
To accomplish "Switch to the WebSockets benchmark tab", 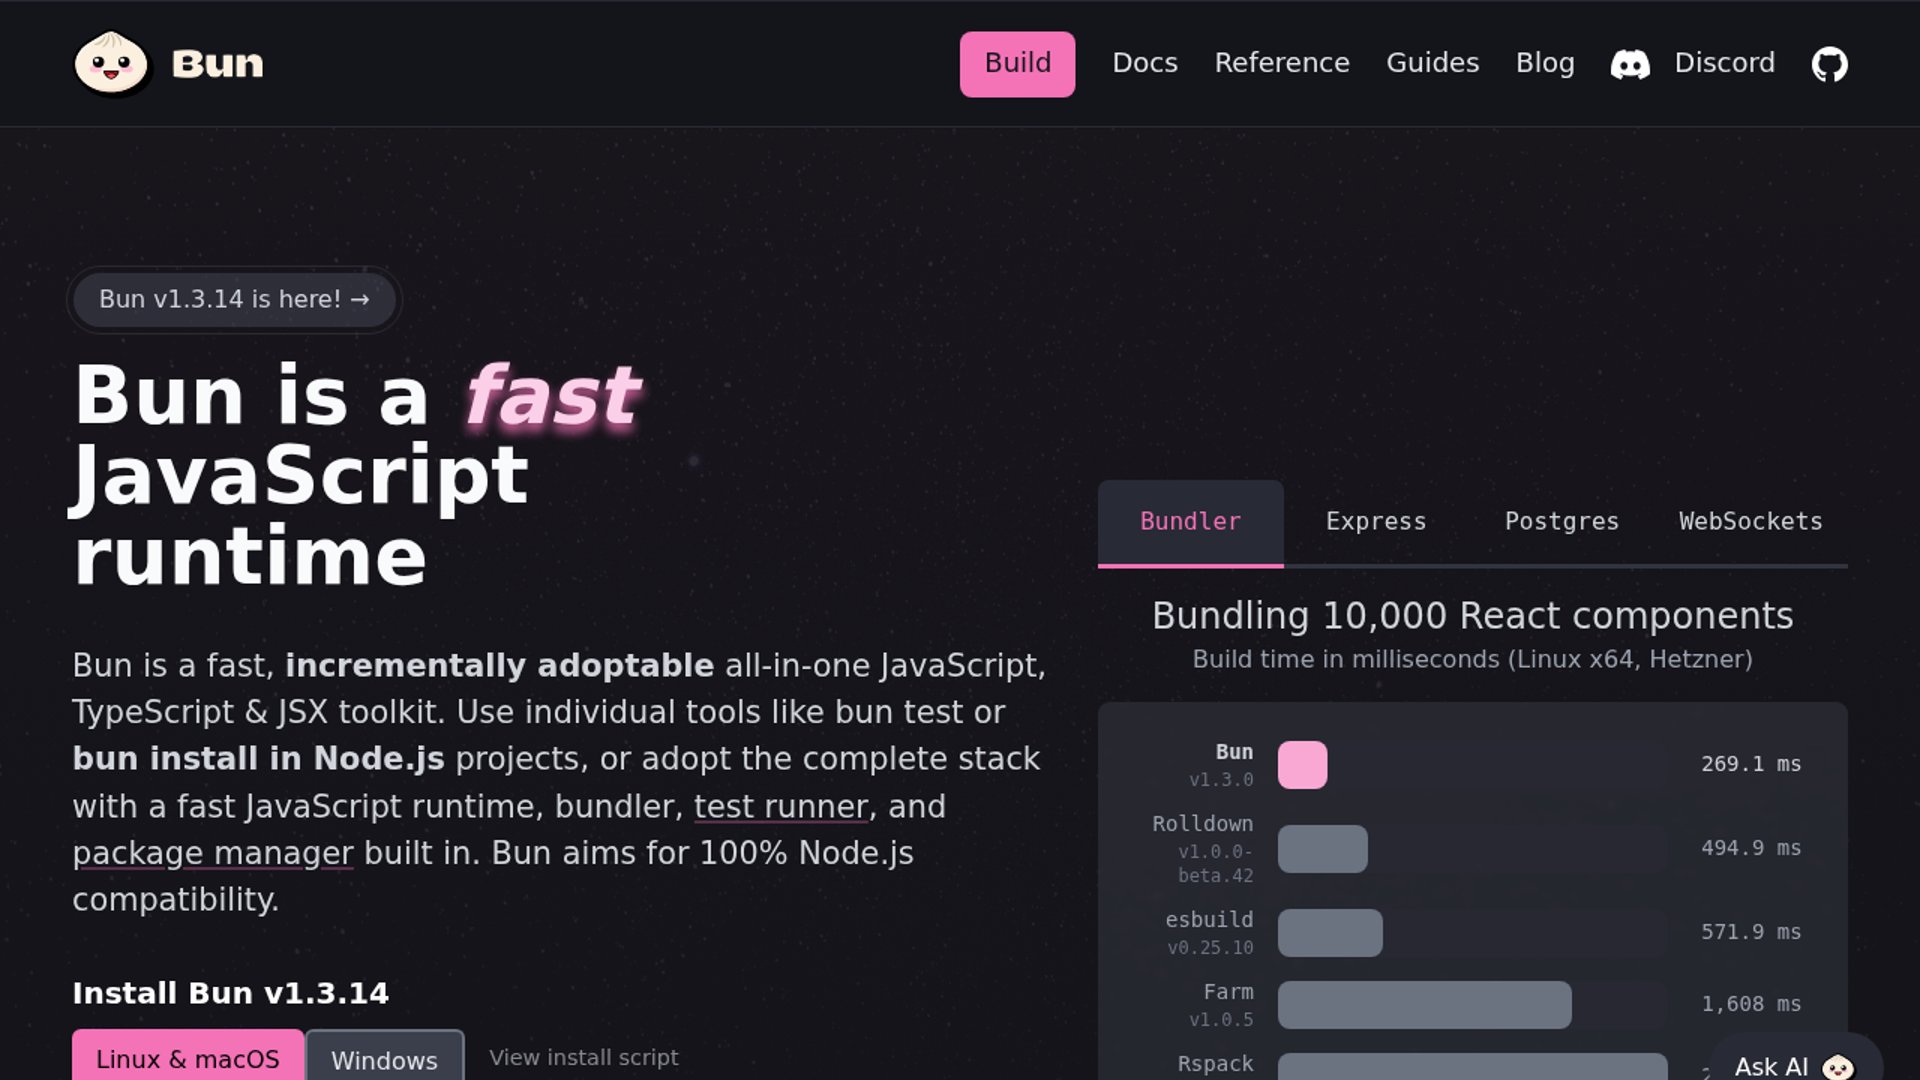I will (x=1750, y=522).
